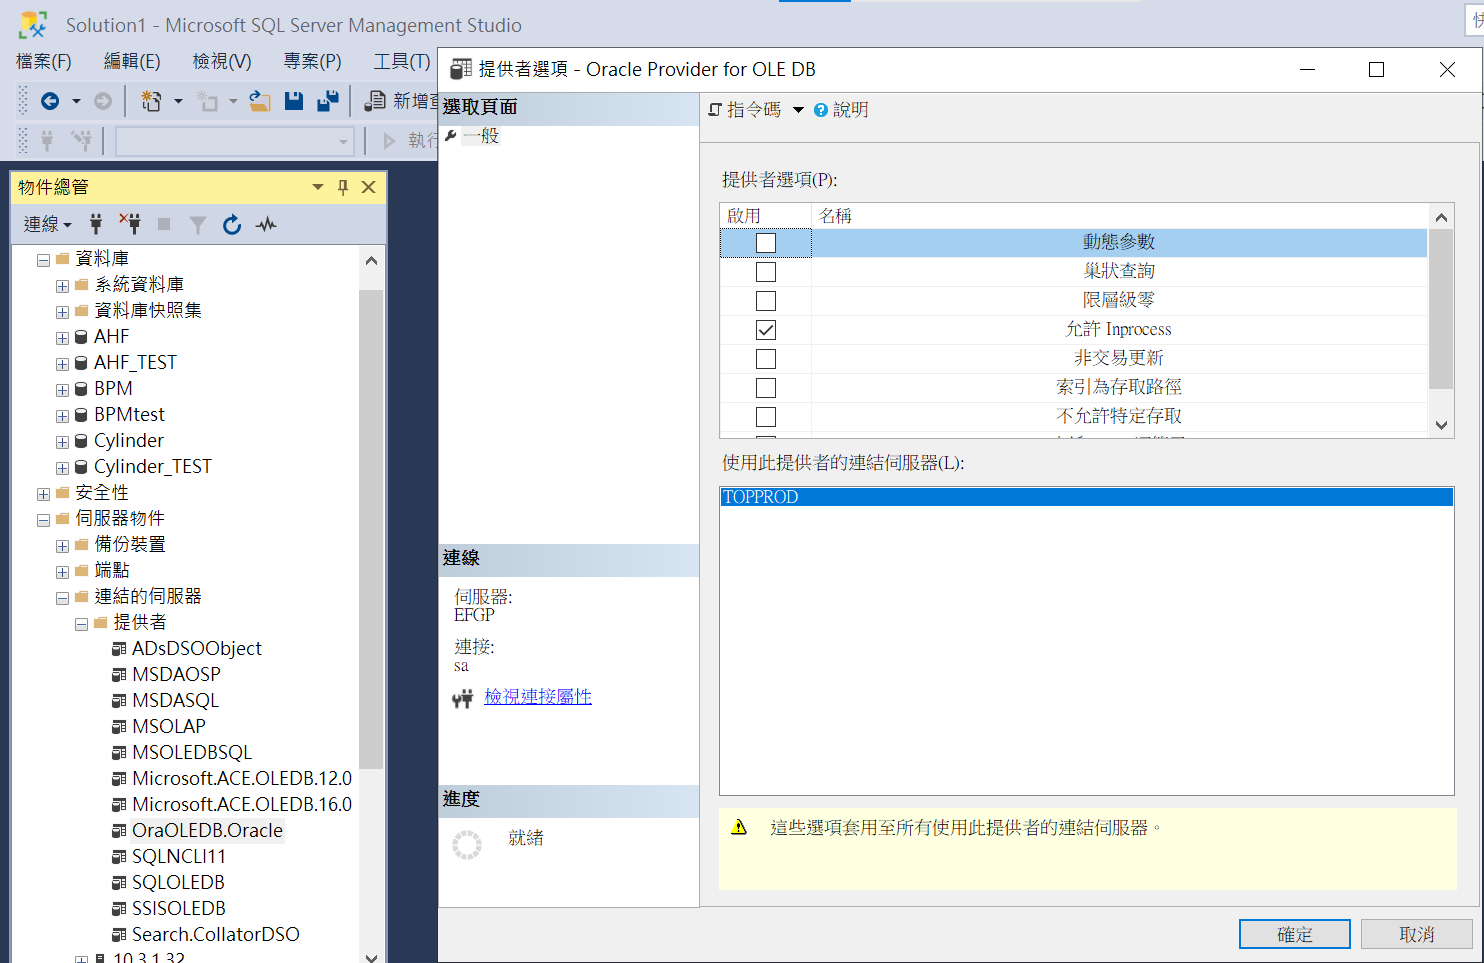Uncheck the 允許 Inprocess option

click(766, 330)
